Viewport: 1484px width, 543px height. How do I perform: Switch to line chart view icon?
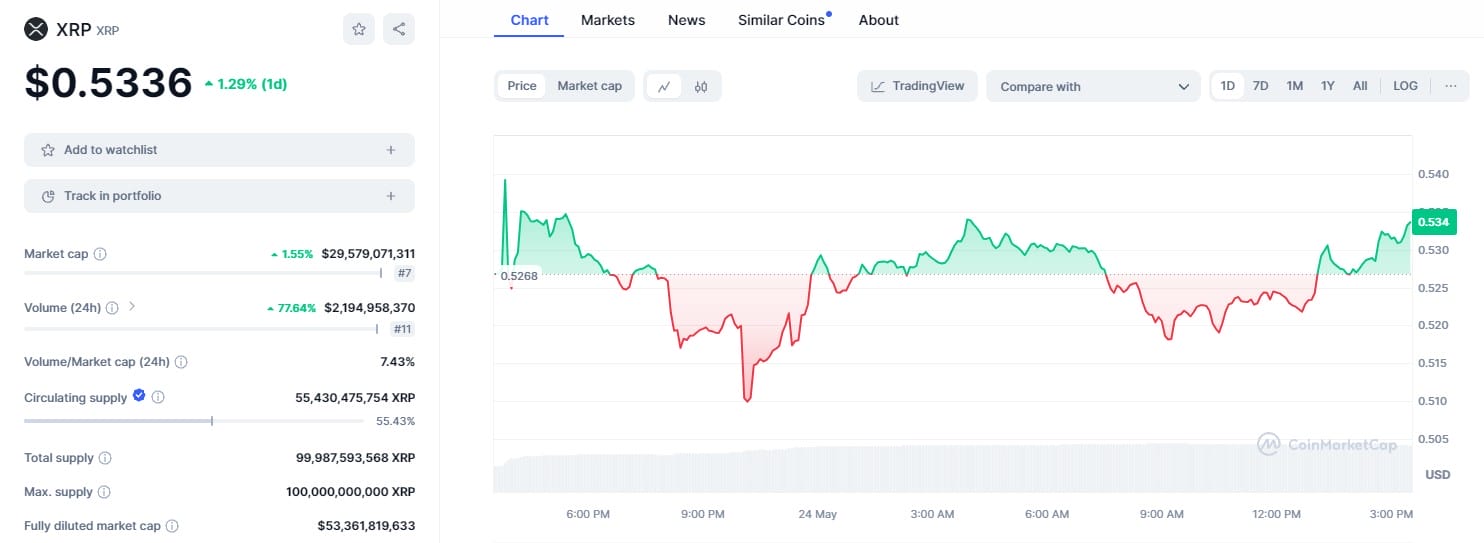coord(664,86)
